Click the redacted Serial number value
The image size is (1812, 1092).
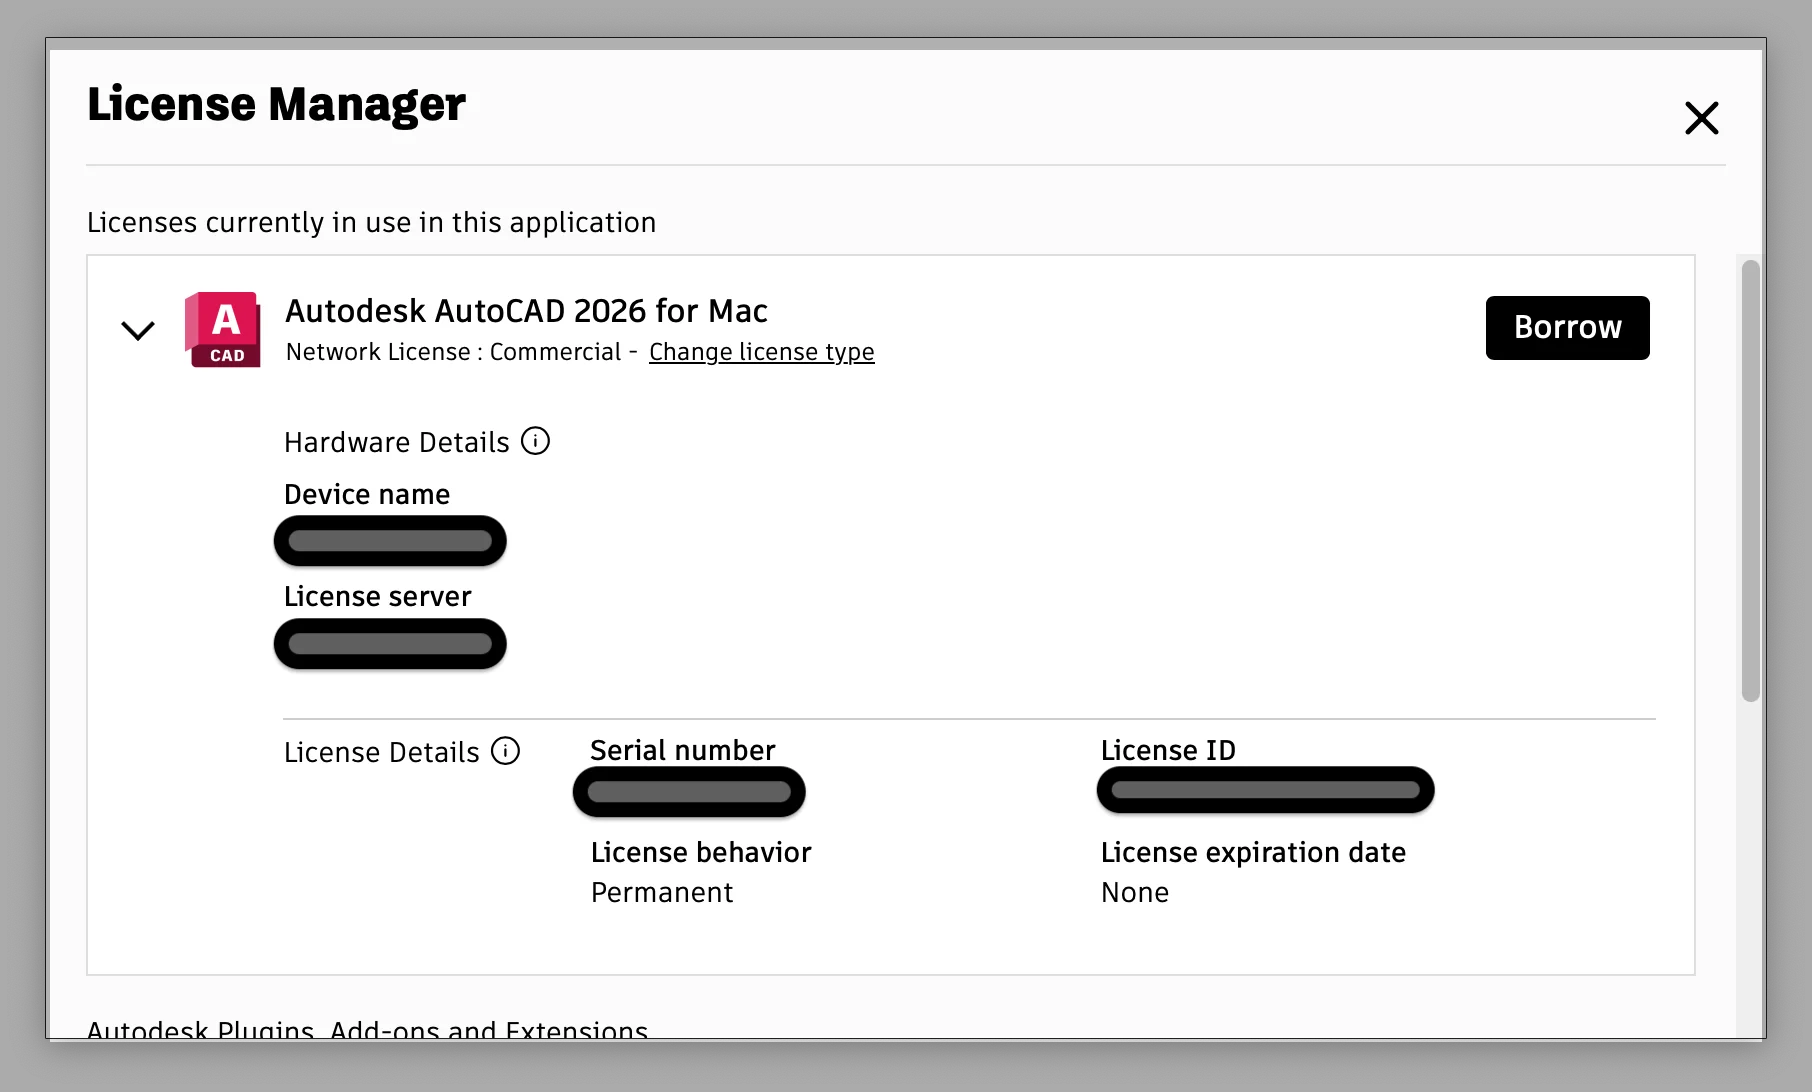(x=689, y=792)
